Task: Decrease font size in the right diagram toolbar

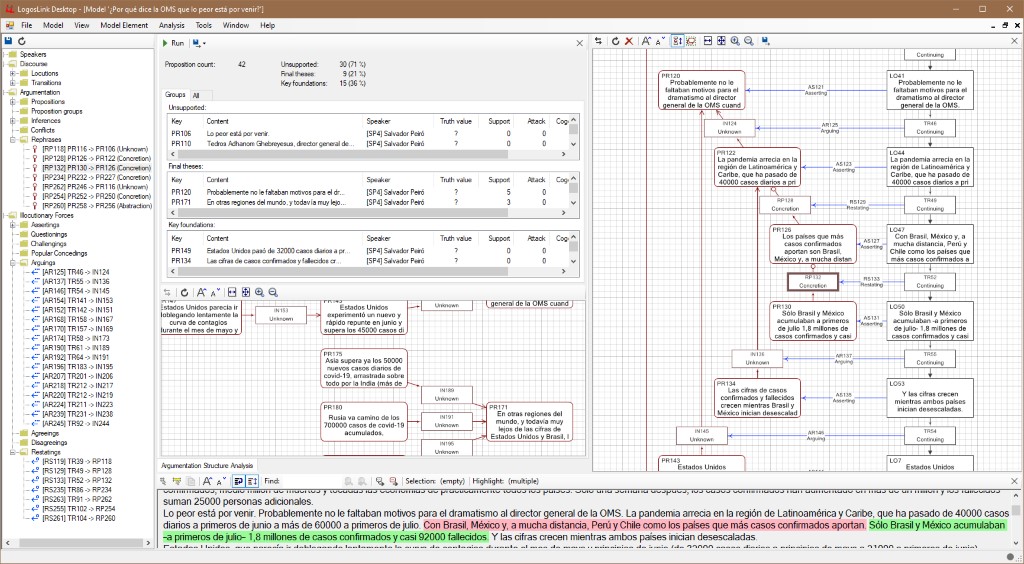Action: (660, 41)
